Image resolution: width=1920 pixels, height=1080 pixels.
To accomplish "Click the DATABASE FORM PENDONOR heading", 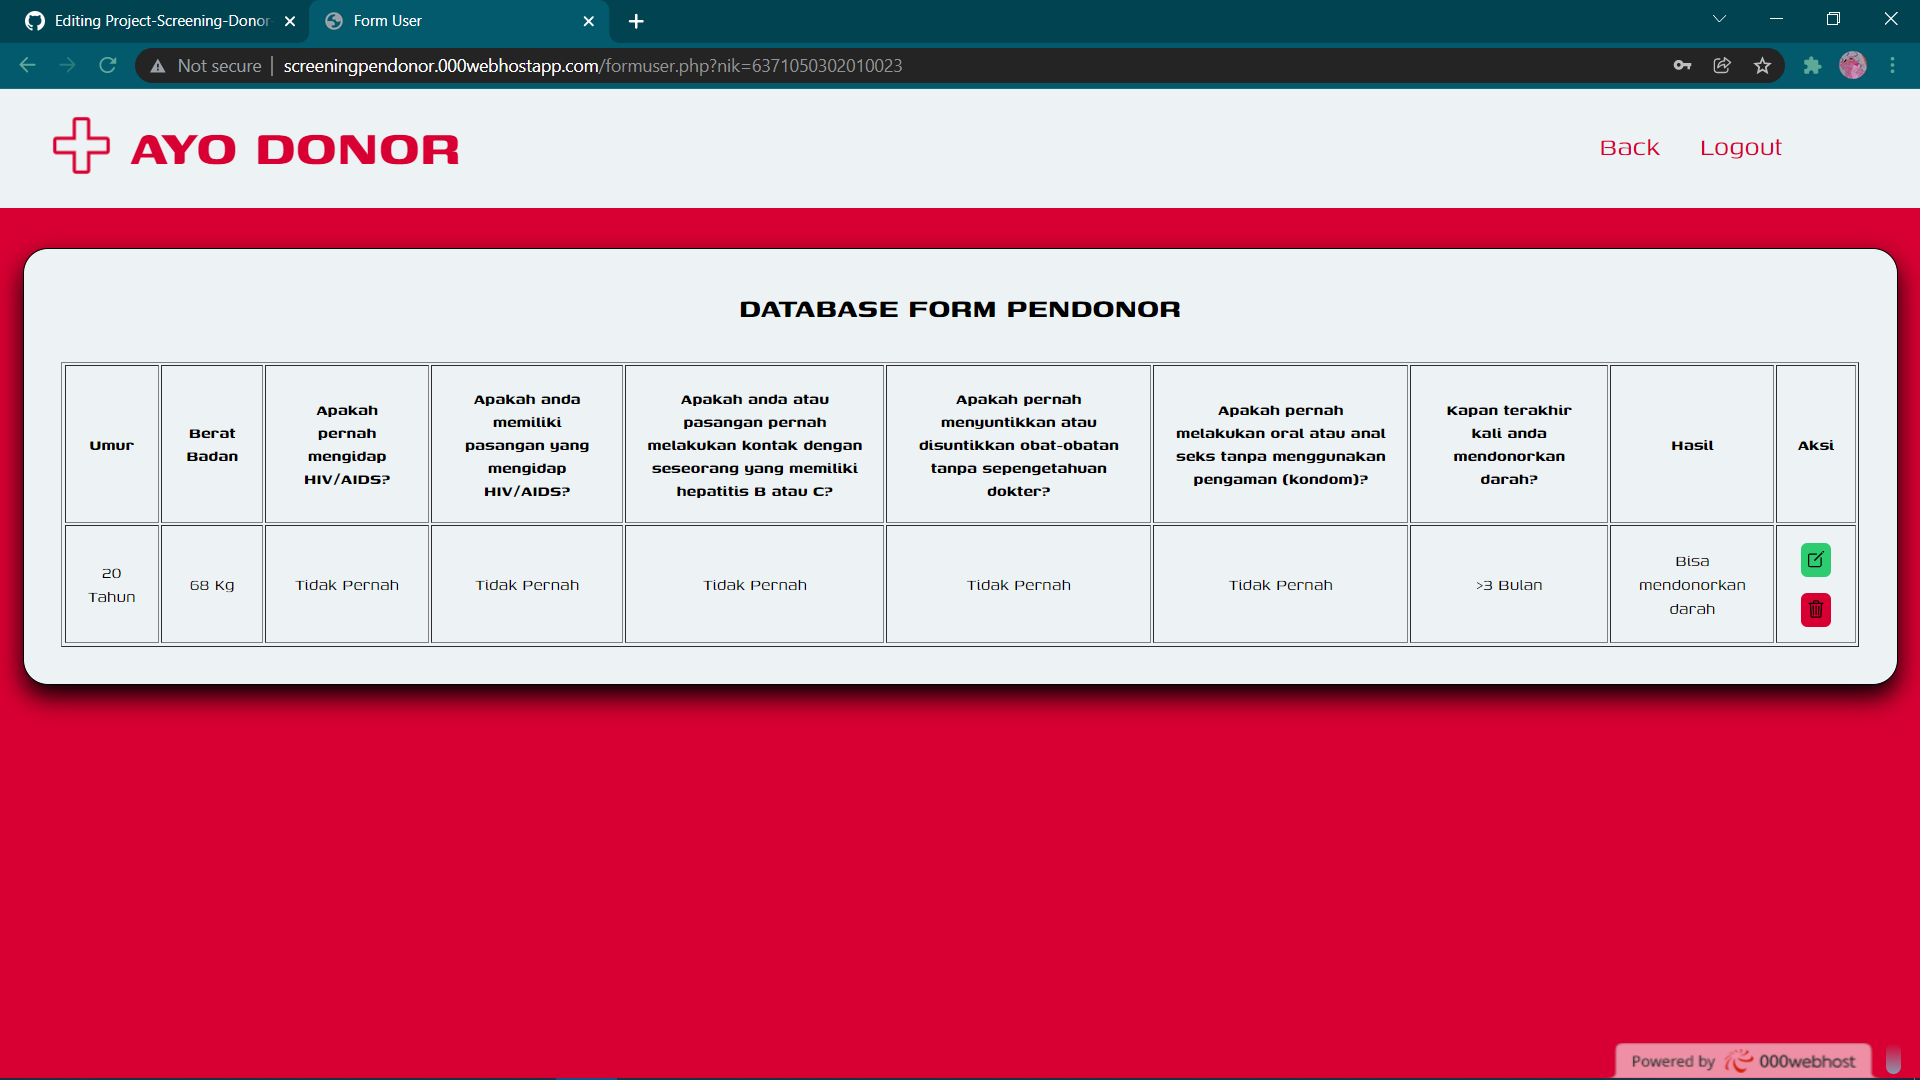I will [x=960, y=309].
